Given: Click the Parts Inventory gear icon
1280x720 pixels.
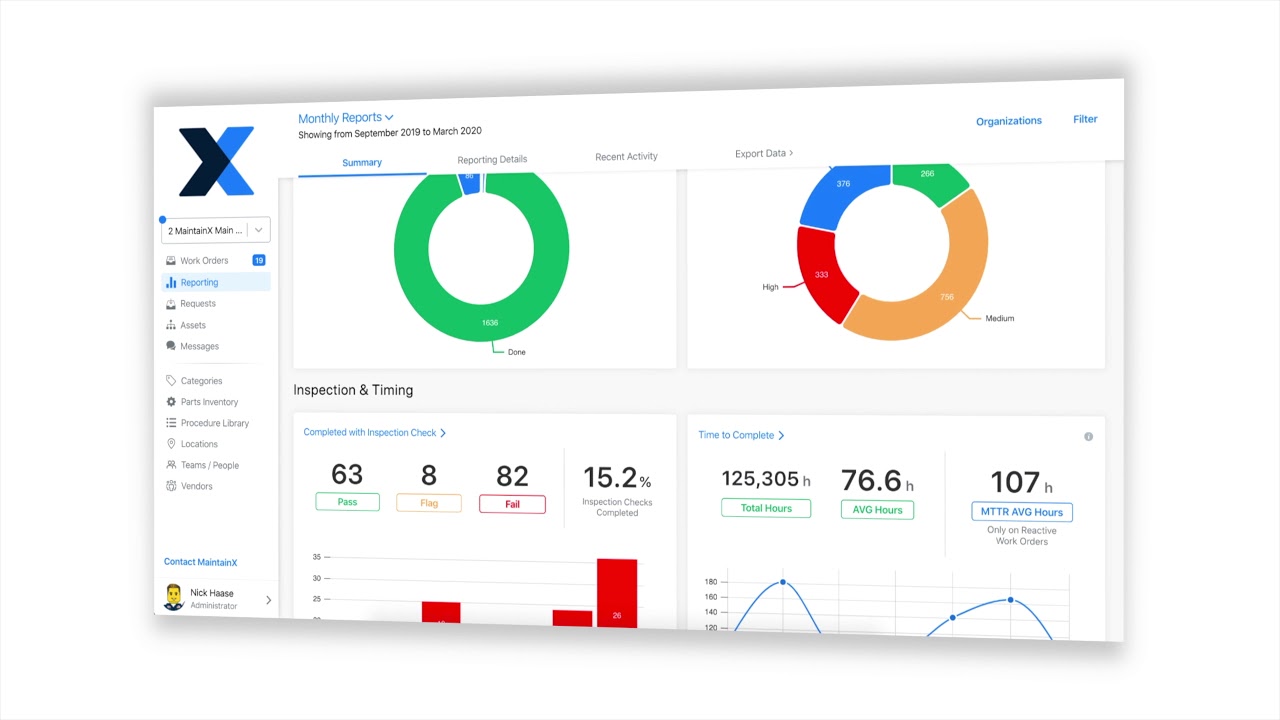Looking at the screenshot, I should (x=171, y=402).
